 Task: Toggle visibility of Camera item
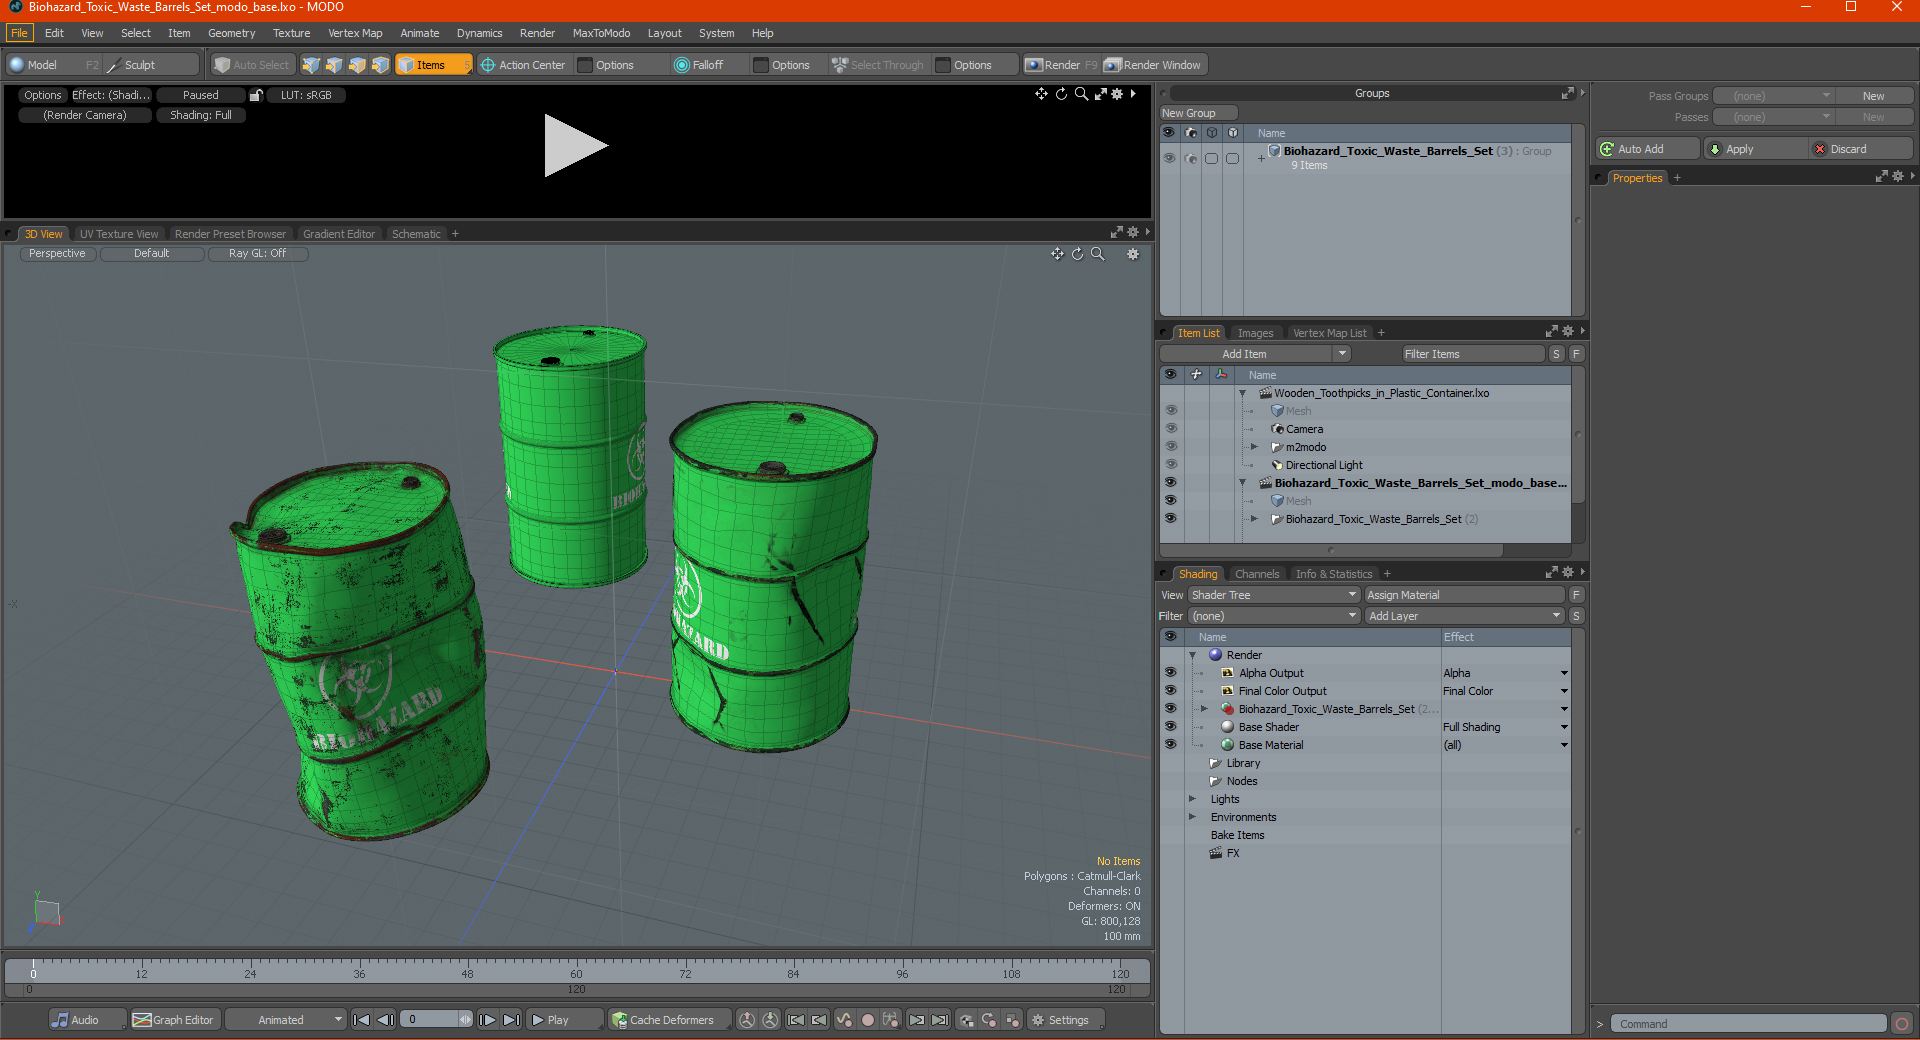1170,429
